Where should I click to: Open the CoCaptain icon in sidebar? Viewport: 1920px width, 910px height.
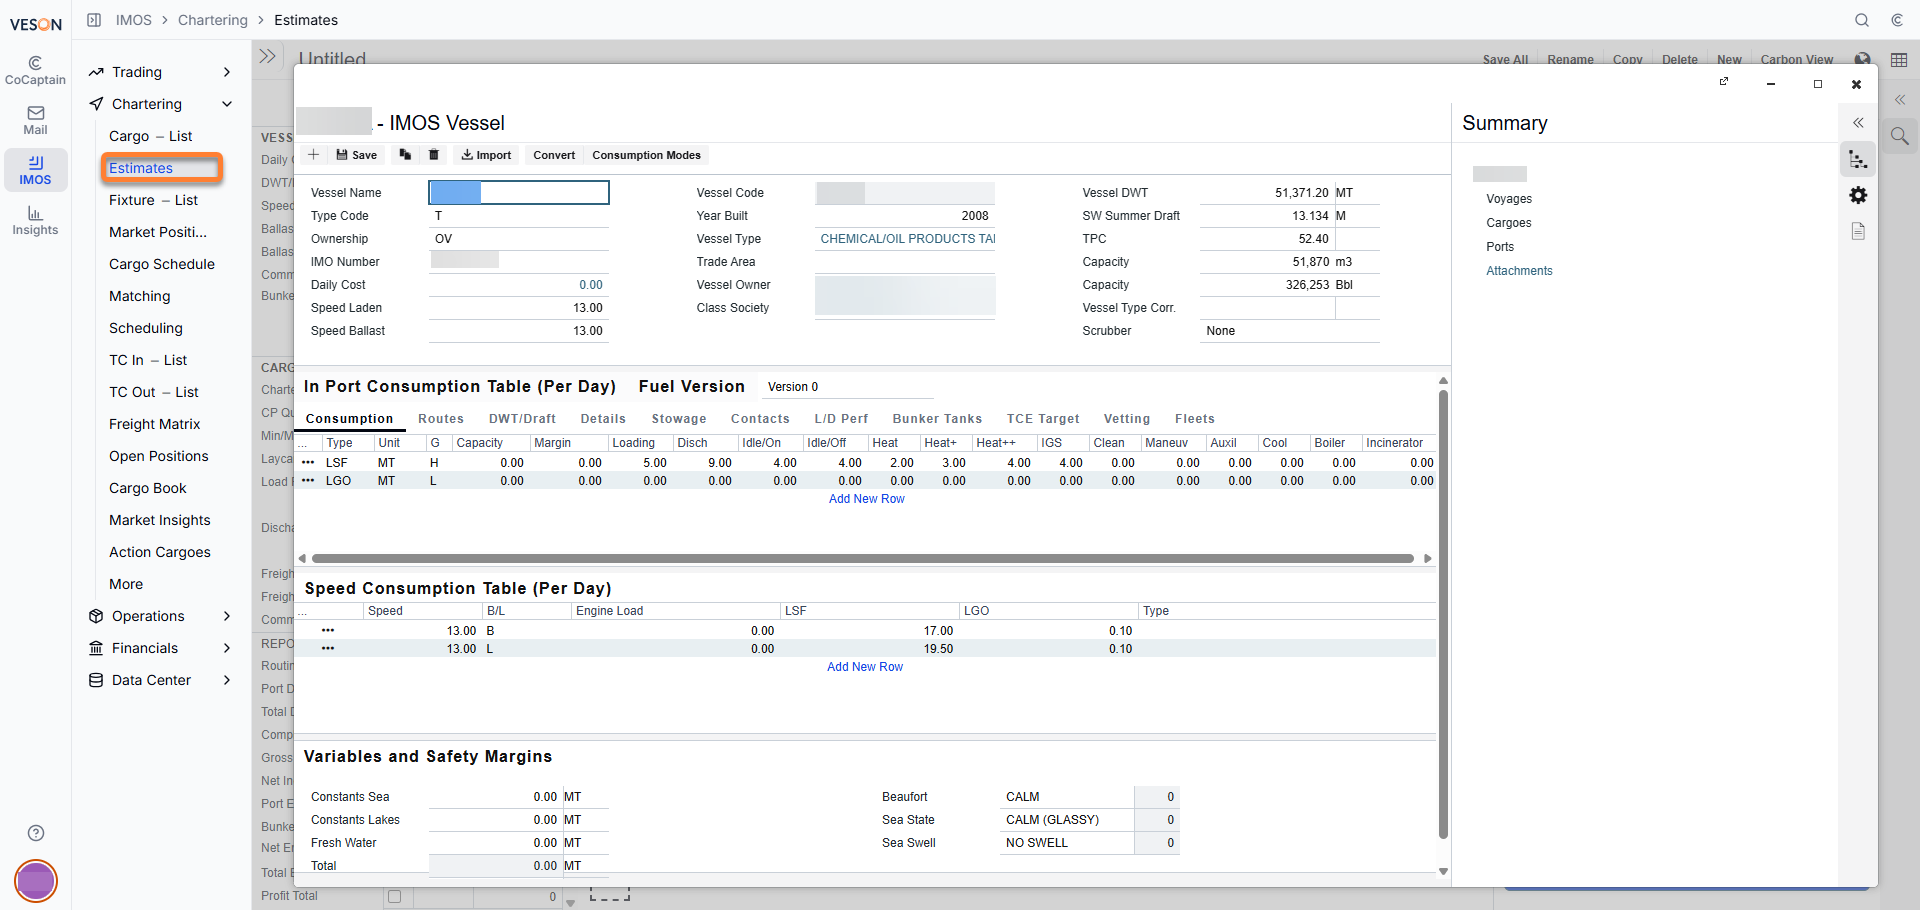click(35, 70)
